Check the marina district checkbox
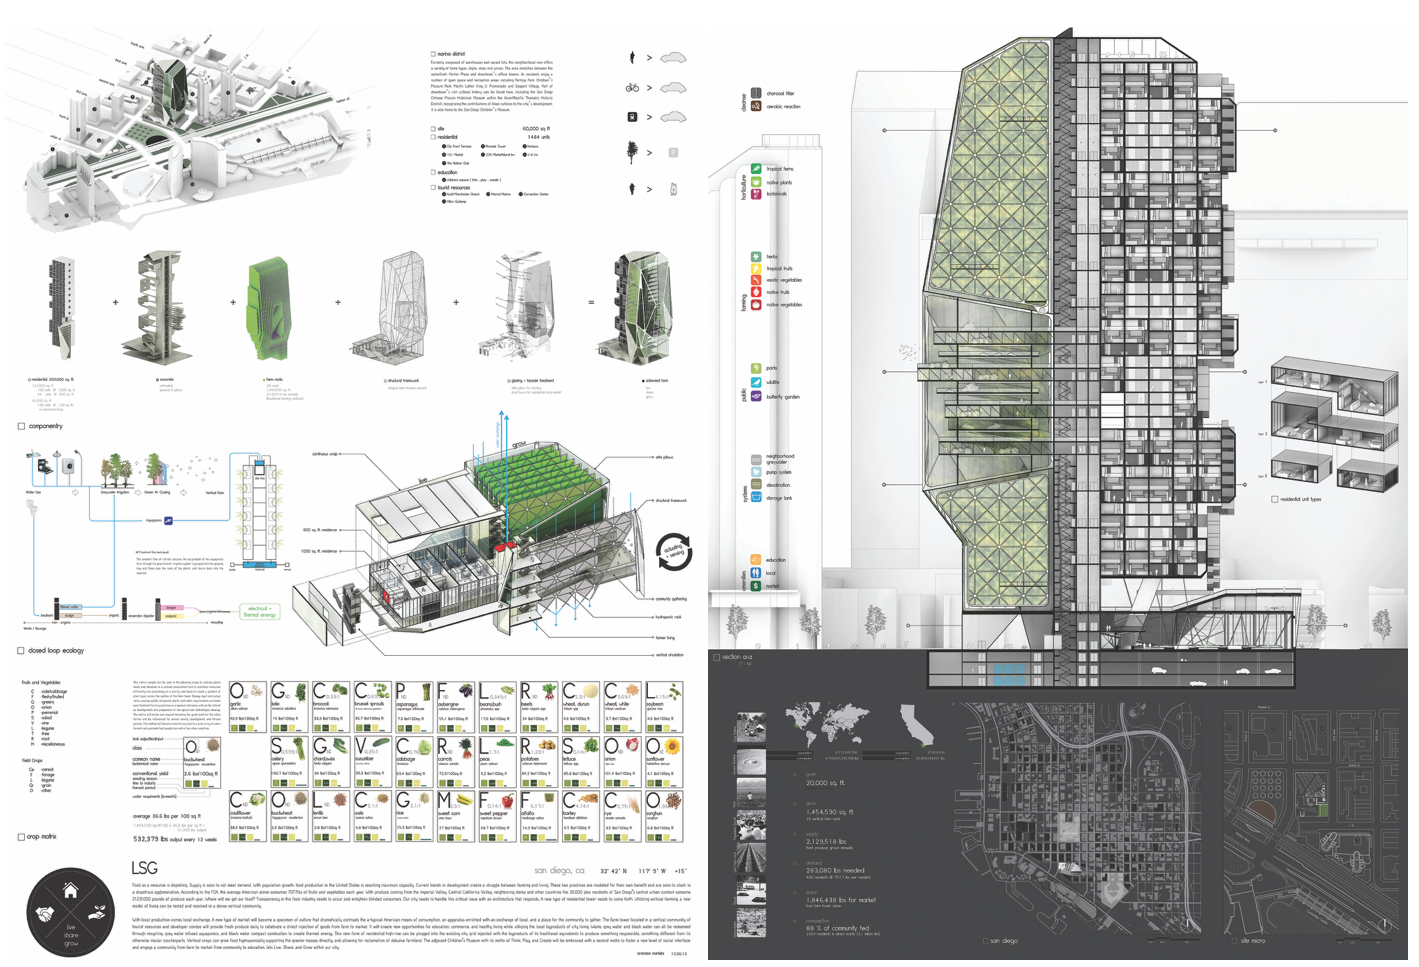 point(433,54)
